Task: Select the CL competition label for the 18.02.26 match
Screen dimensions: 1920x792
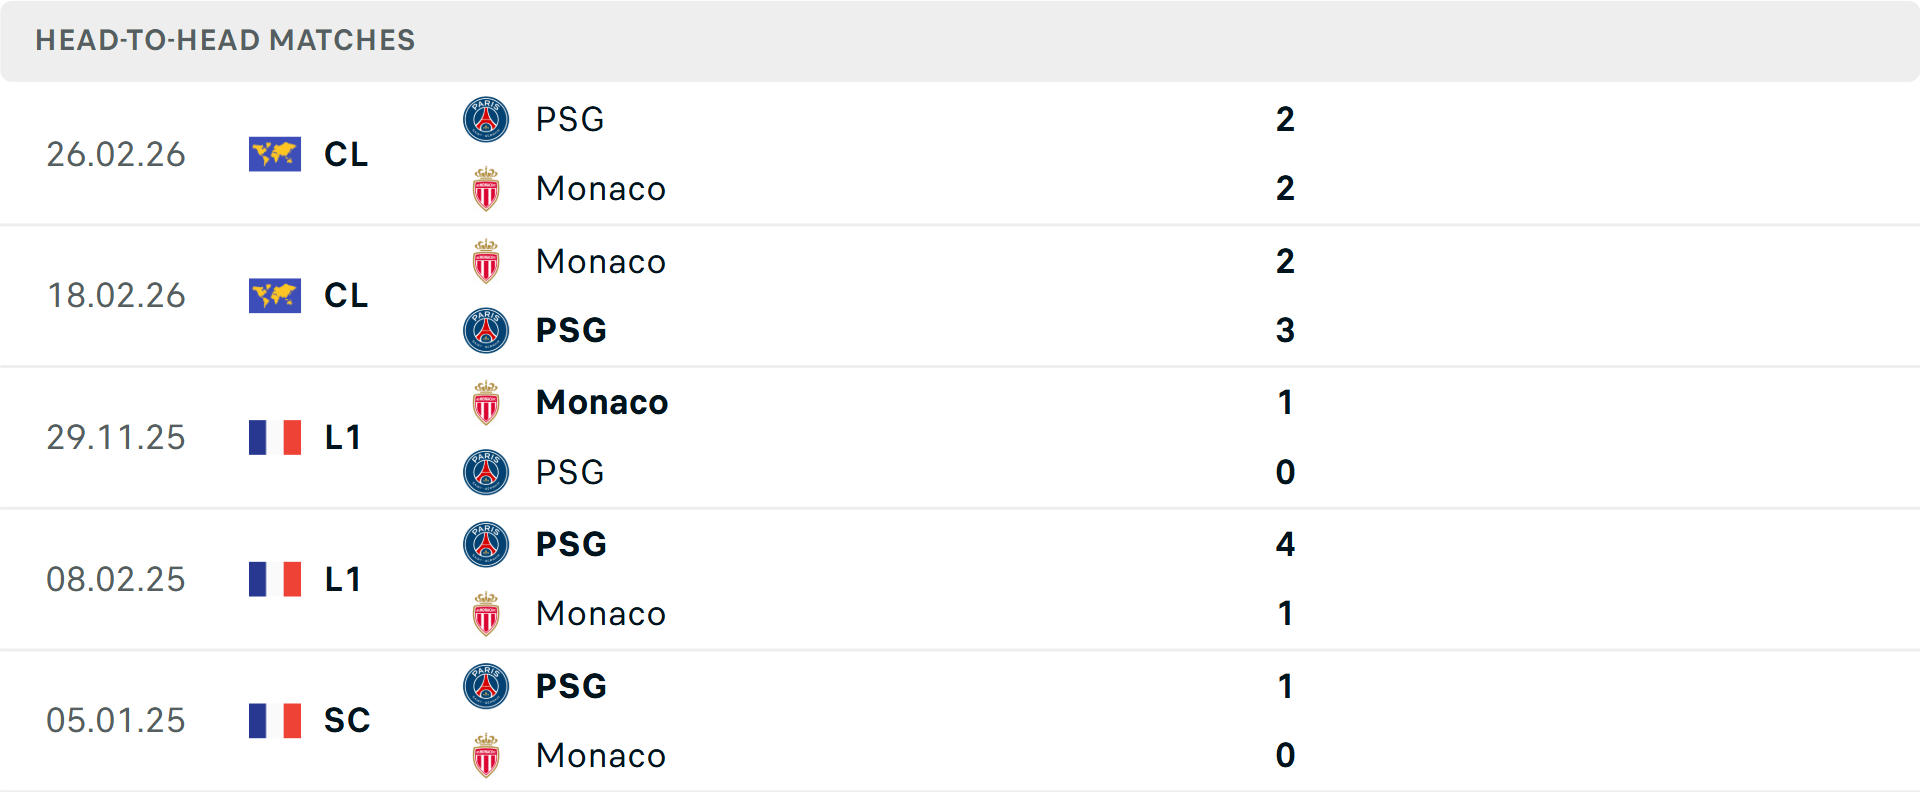Action: point(345,295)
